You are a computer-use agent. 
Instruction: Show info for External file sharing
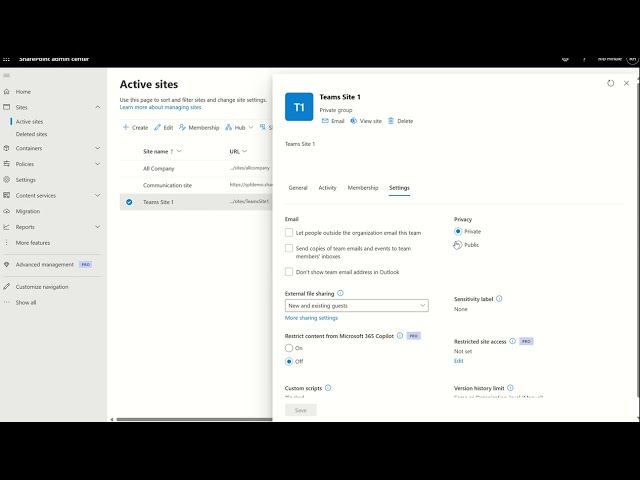tap(340, 293)
